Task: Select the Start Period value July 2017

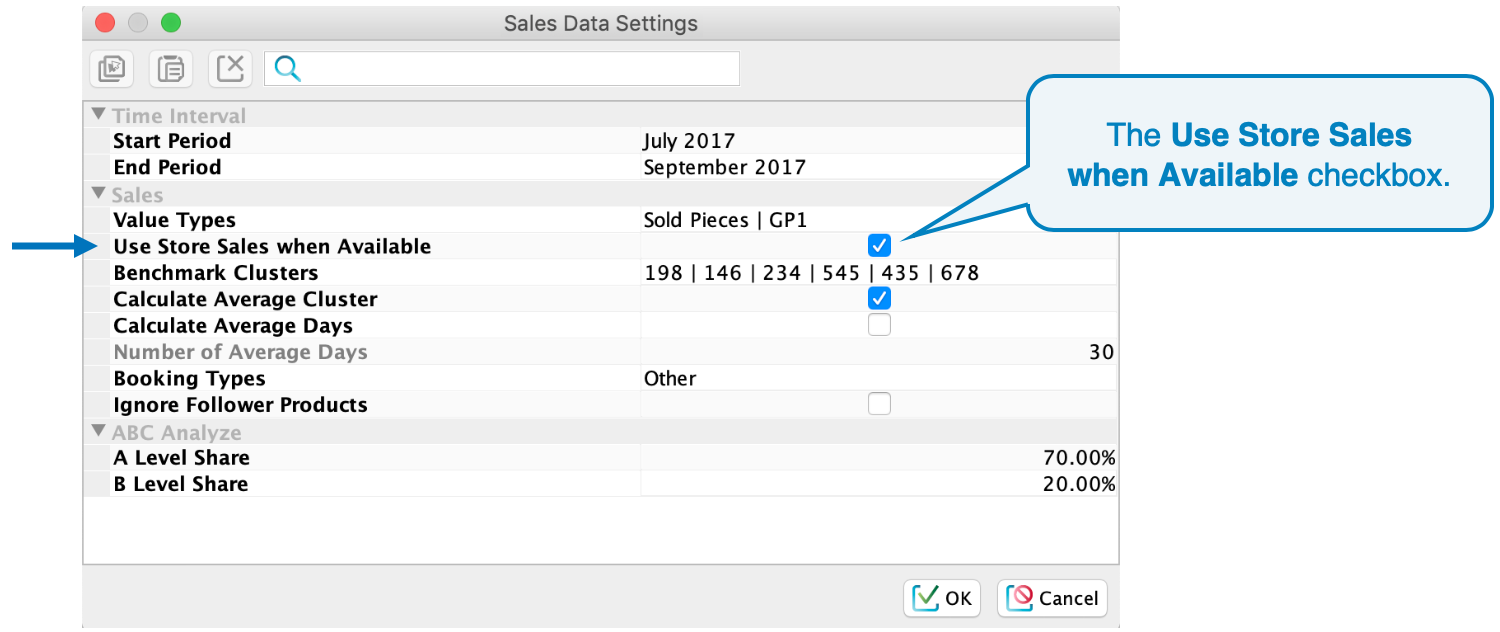Action: coord(689,141)
